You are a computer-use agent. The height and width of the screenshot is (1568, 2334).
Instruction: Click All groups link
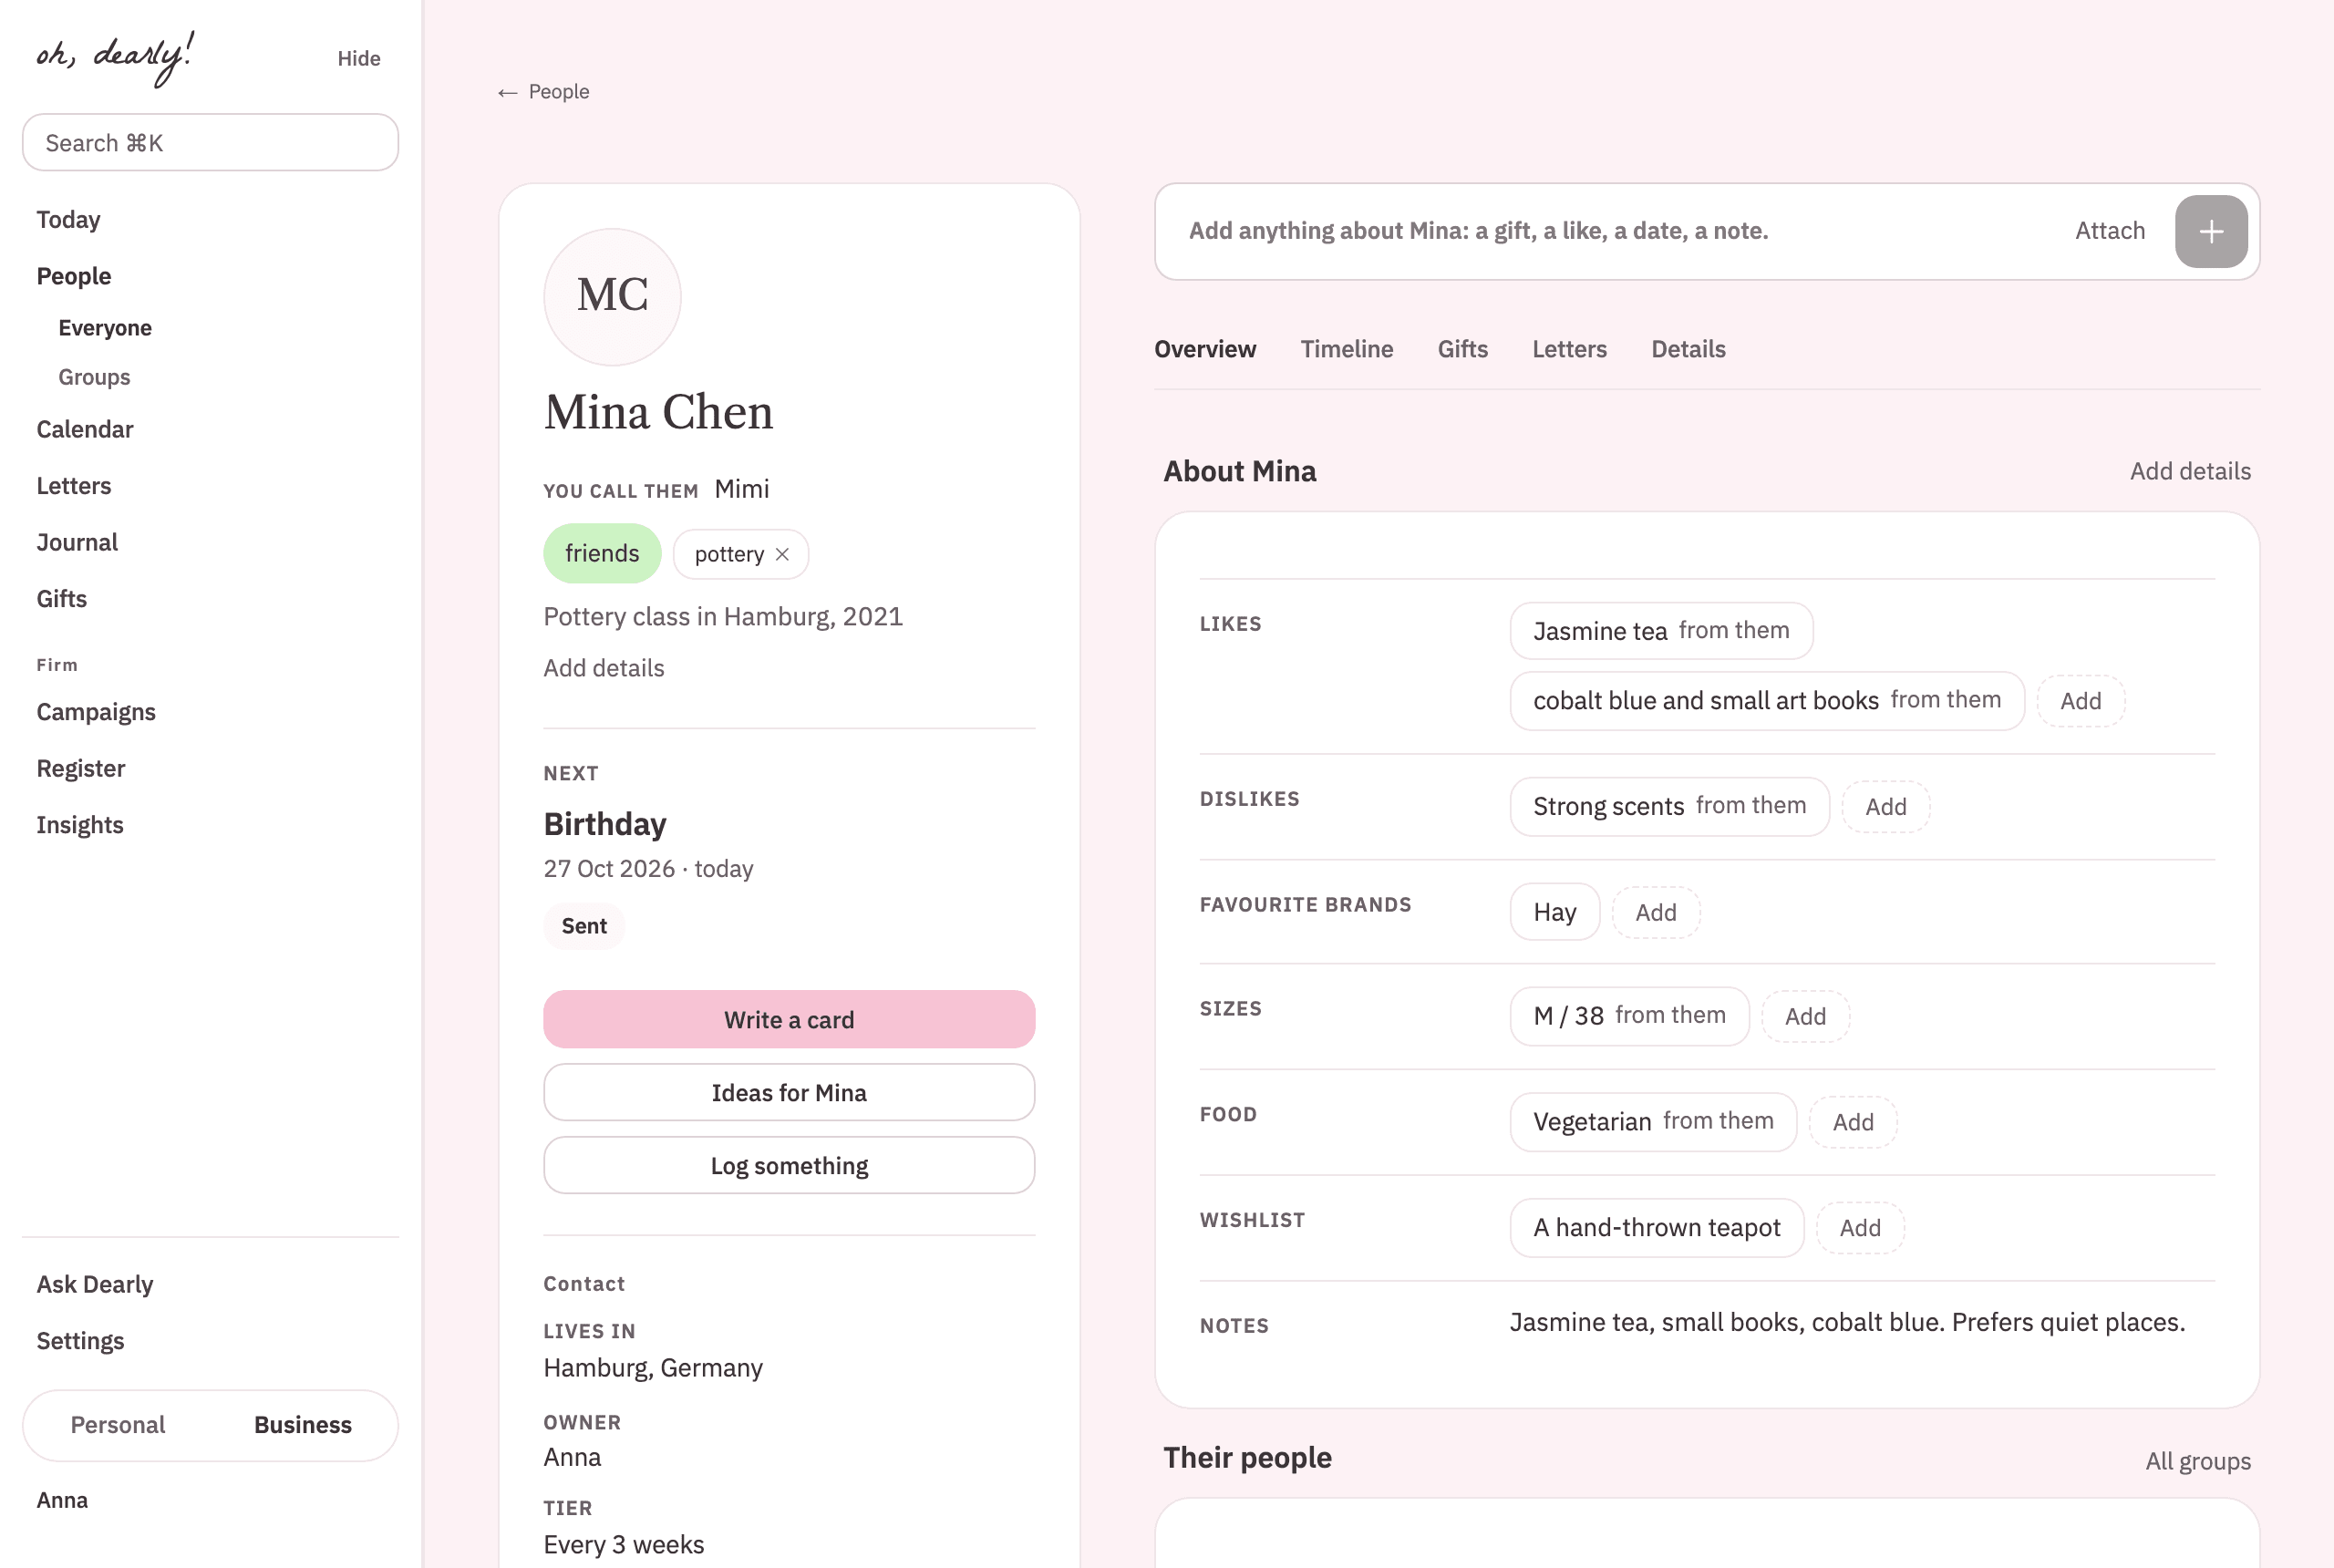click(2197, 1461)
